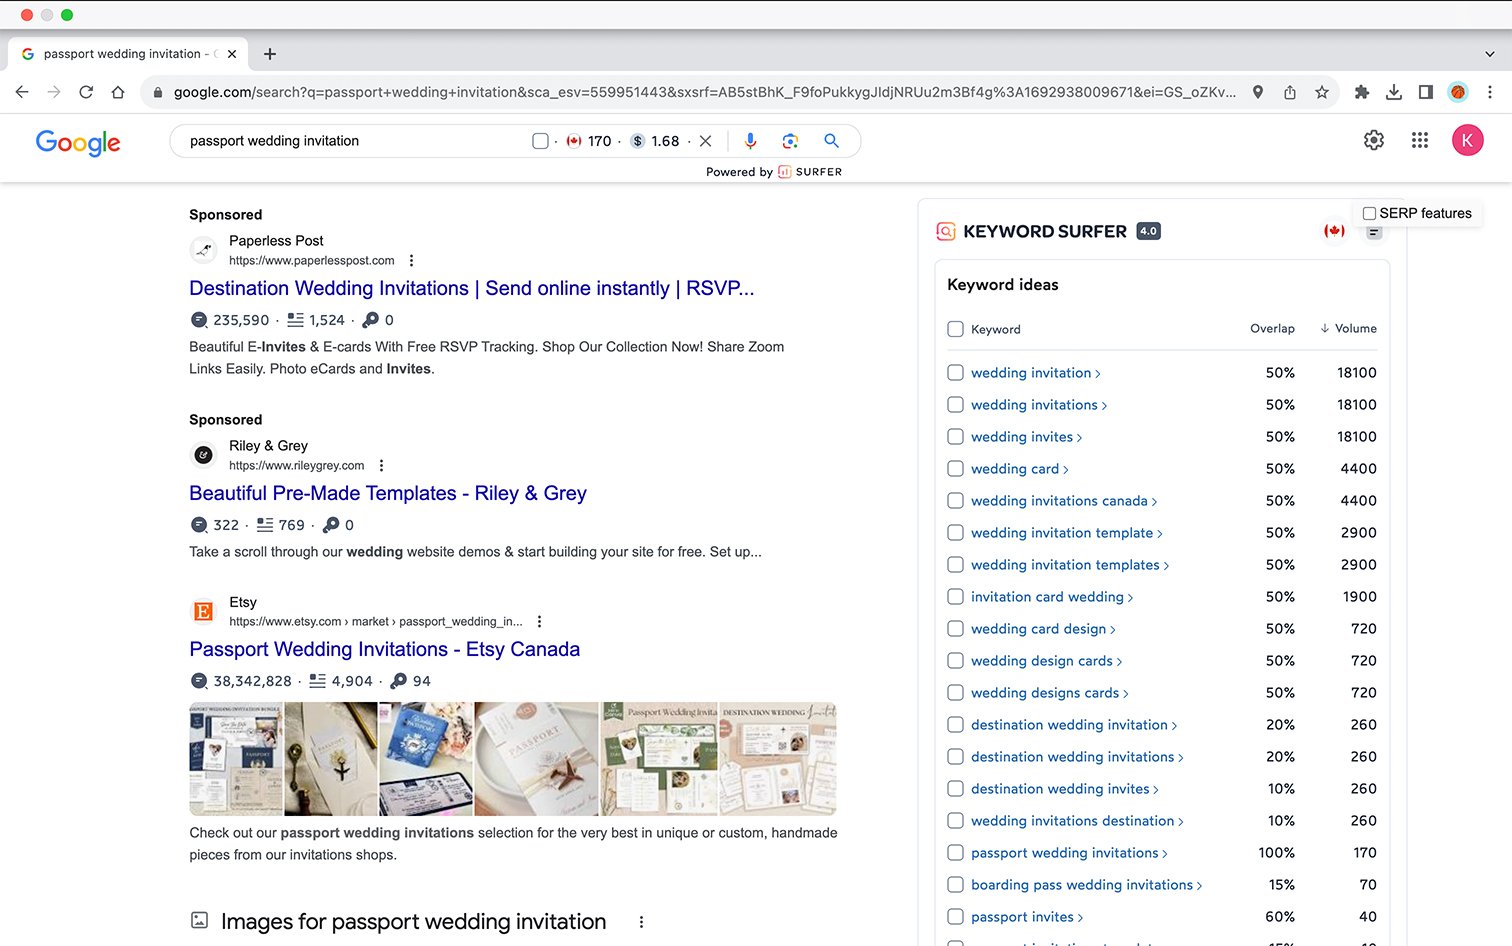Click the Etsy logo favicon
1512x946 pixels.
click(x=203, y=611)
